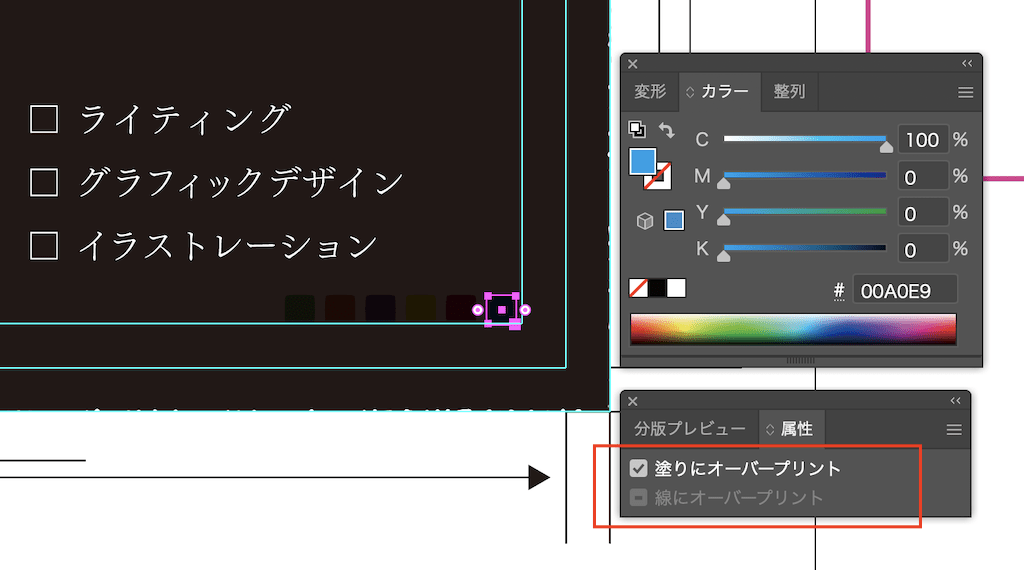Viewport: 1024px width, 570px height.
Task: Click the K percentage value field
Action: click(923, 249)
